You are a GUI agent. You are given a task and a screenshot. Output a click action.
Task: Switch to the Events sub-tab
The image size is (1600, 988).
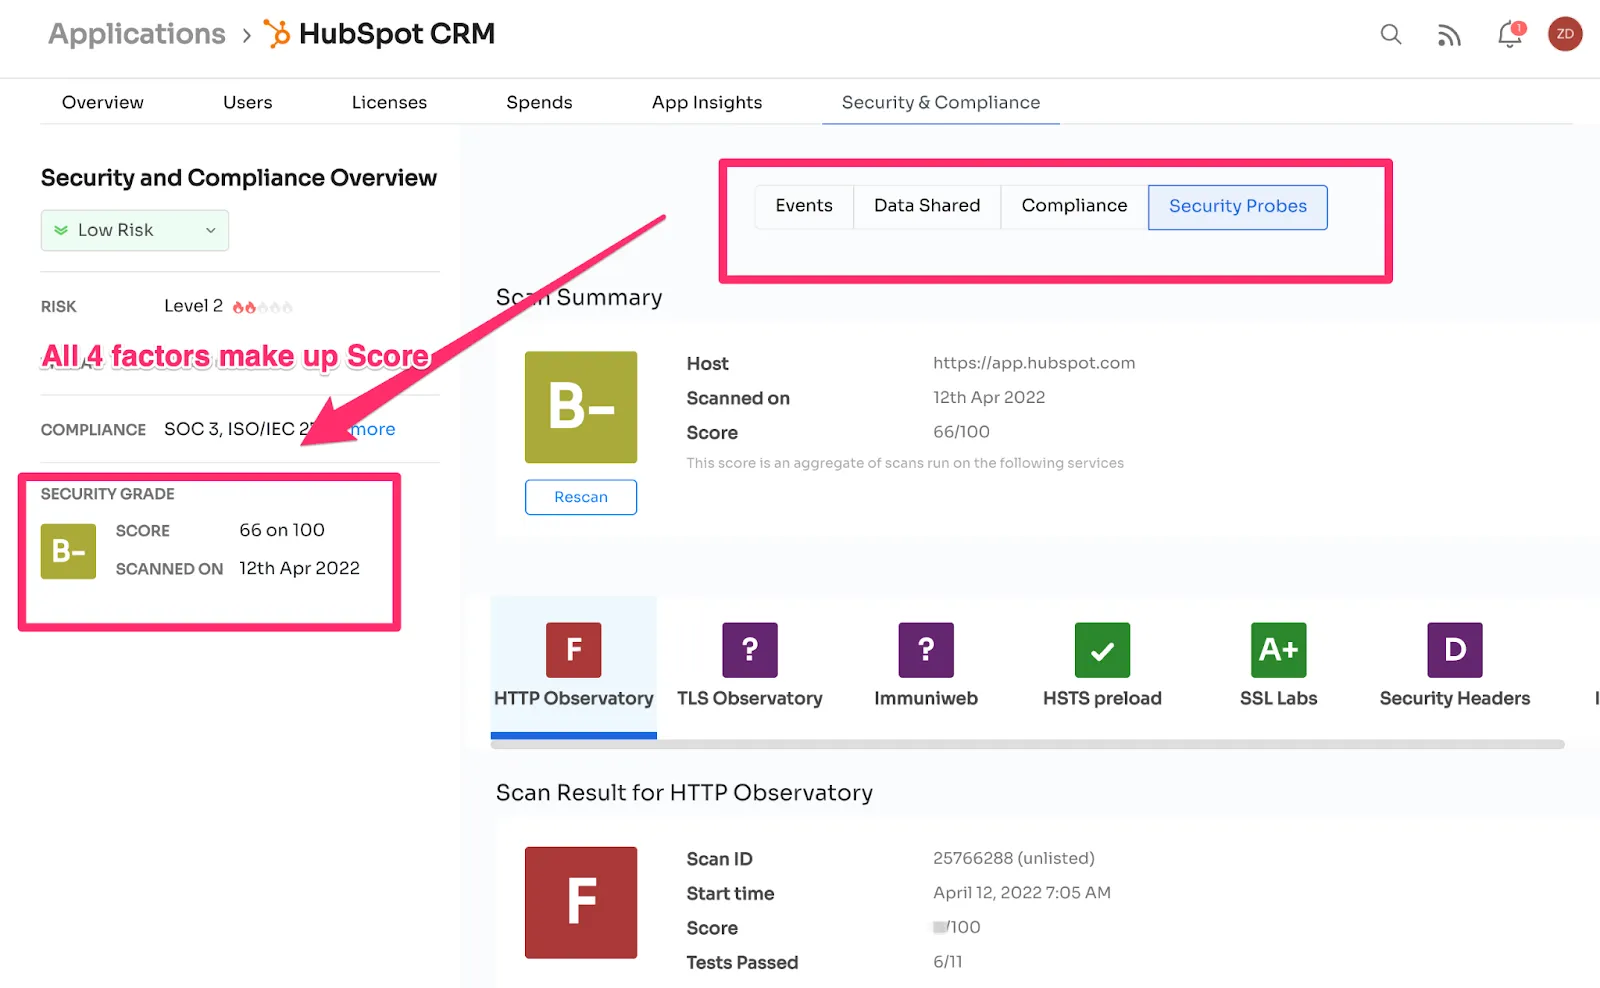point(804,206)
